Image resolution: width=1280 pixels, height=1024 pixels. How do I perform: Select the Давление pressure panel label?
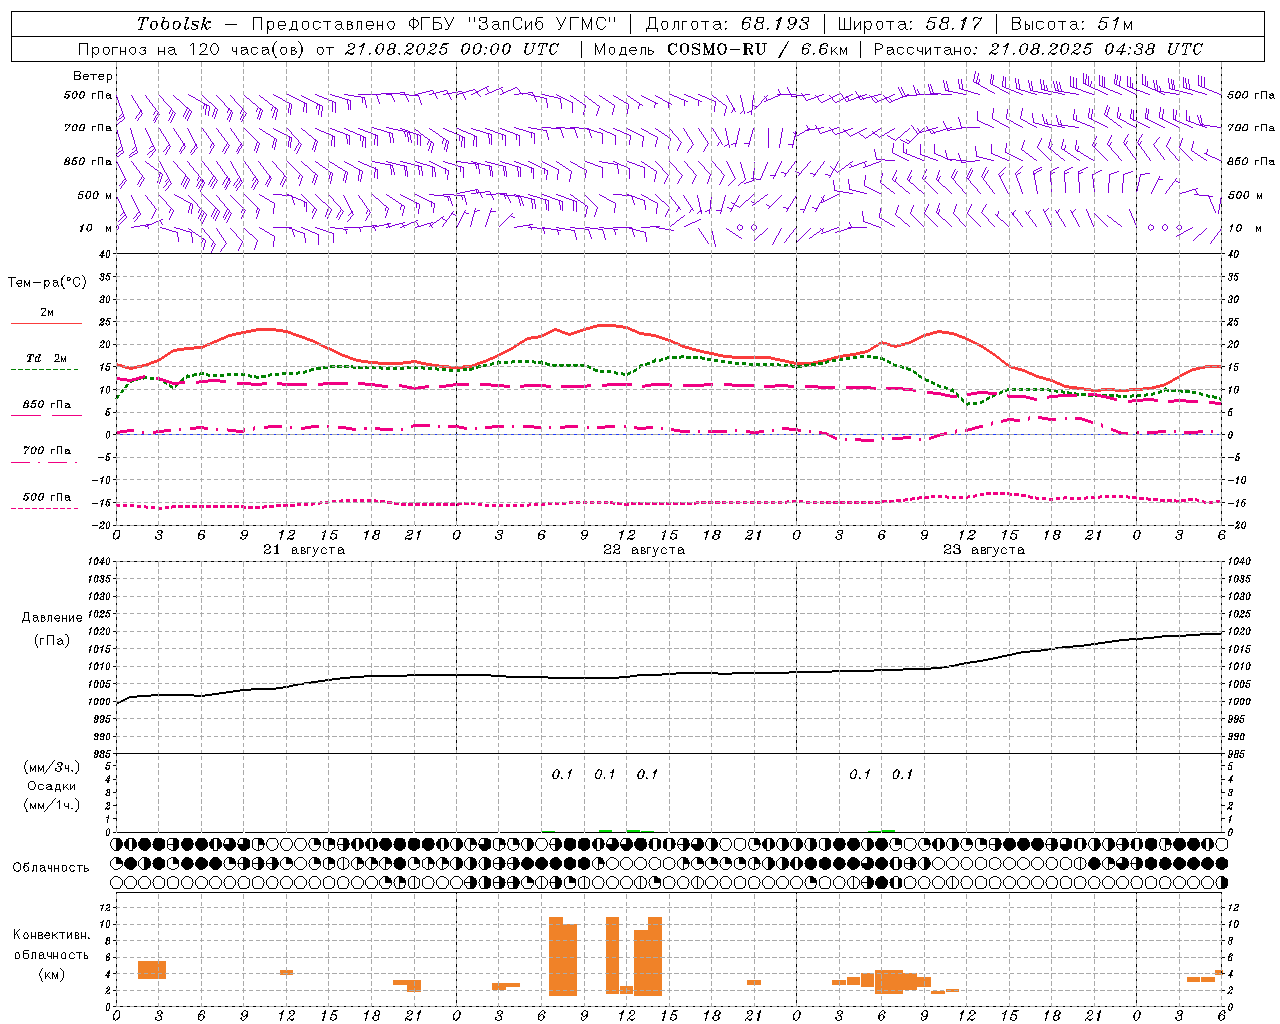pos(52,618)
